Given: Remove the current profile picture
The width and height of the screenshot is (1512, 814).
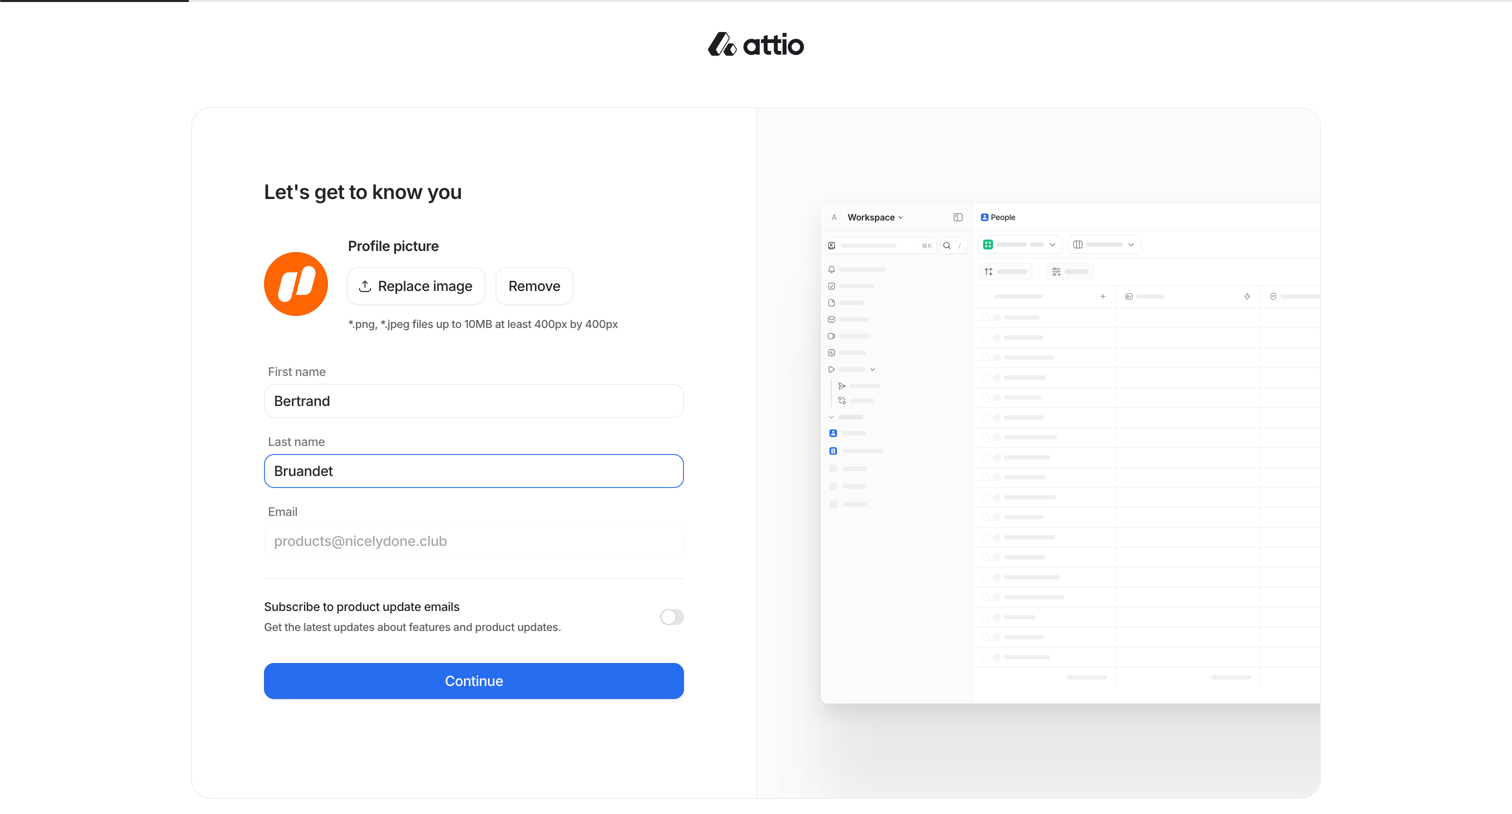Looking at the screenshot, I should tap(534, 286).
